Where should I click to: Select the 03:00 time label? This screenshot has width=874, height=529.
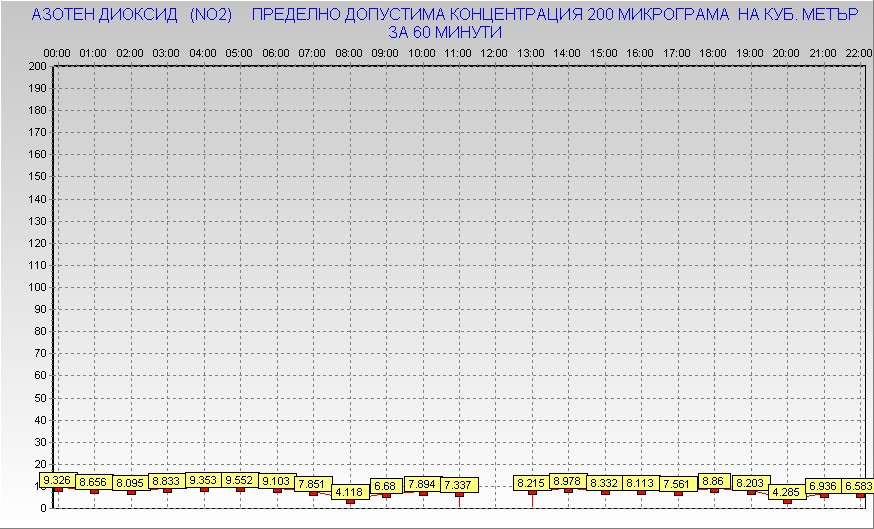click(166, 54)
